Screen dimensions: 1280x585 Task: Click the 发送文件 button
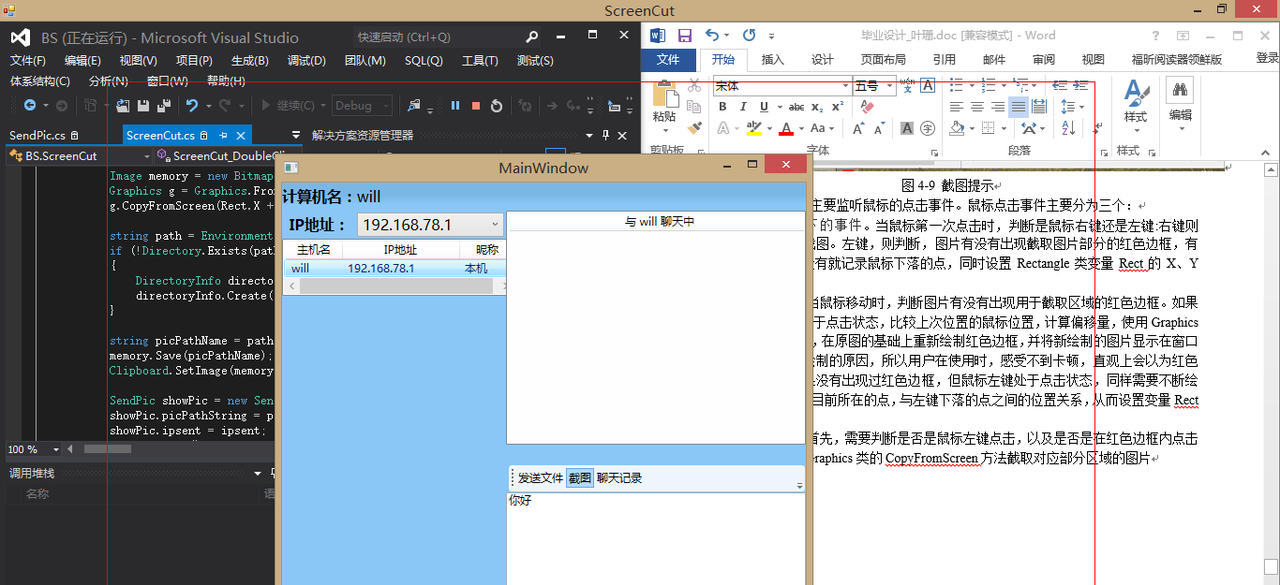pyautogui.click(x=542, y=477)
